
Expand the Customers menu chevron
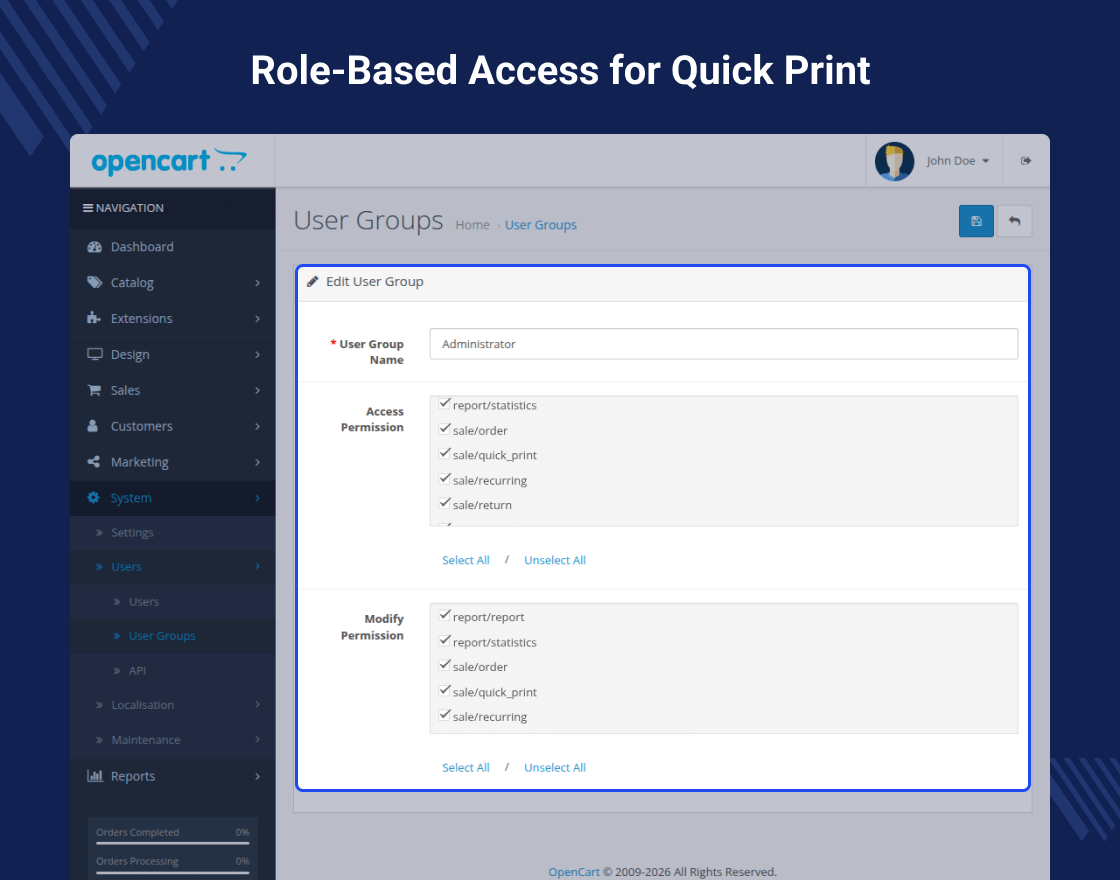pyautogui.click(x=257, y=426)
